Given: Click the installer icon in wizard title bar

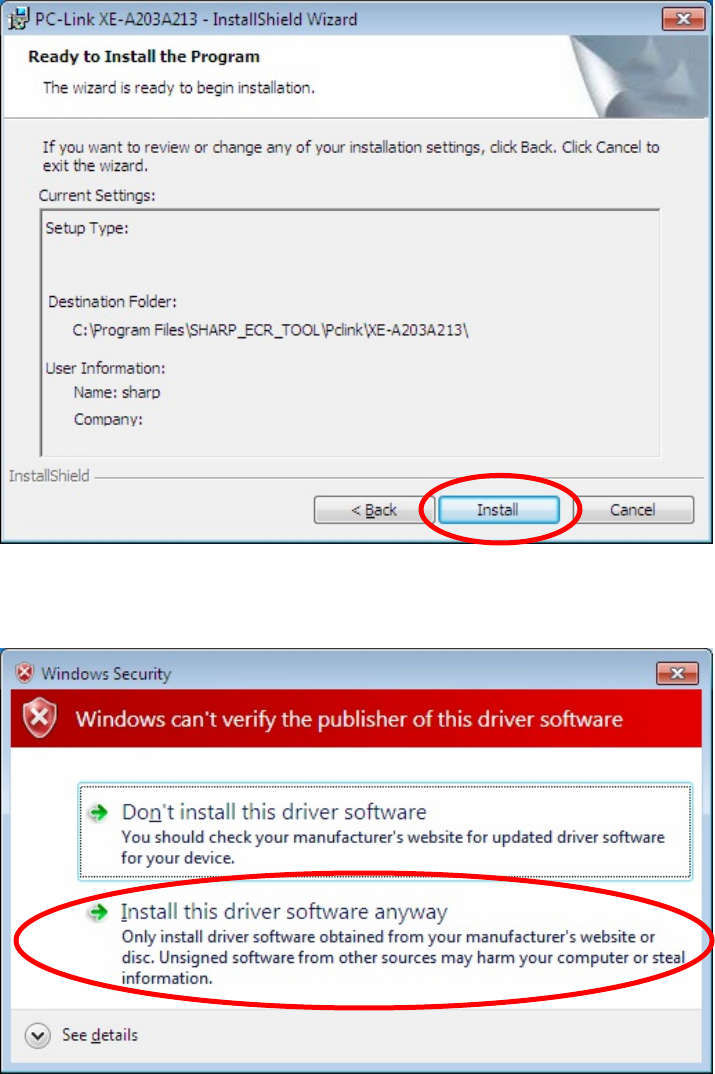Looking at the screenshot, I should pos(17,18).
